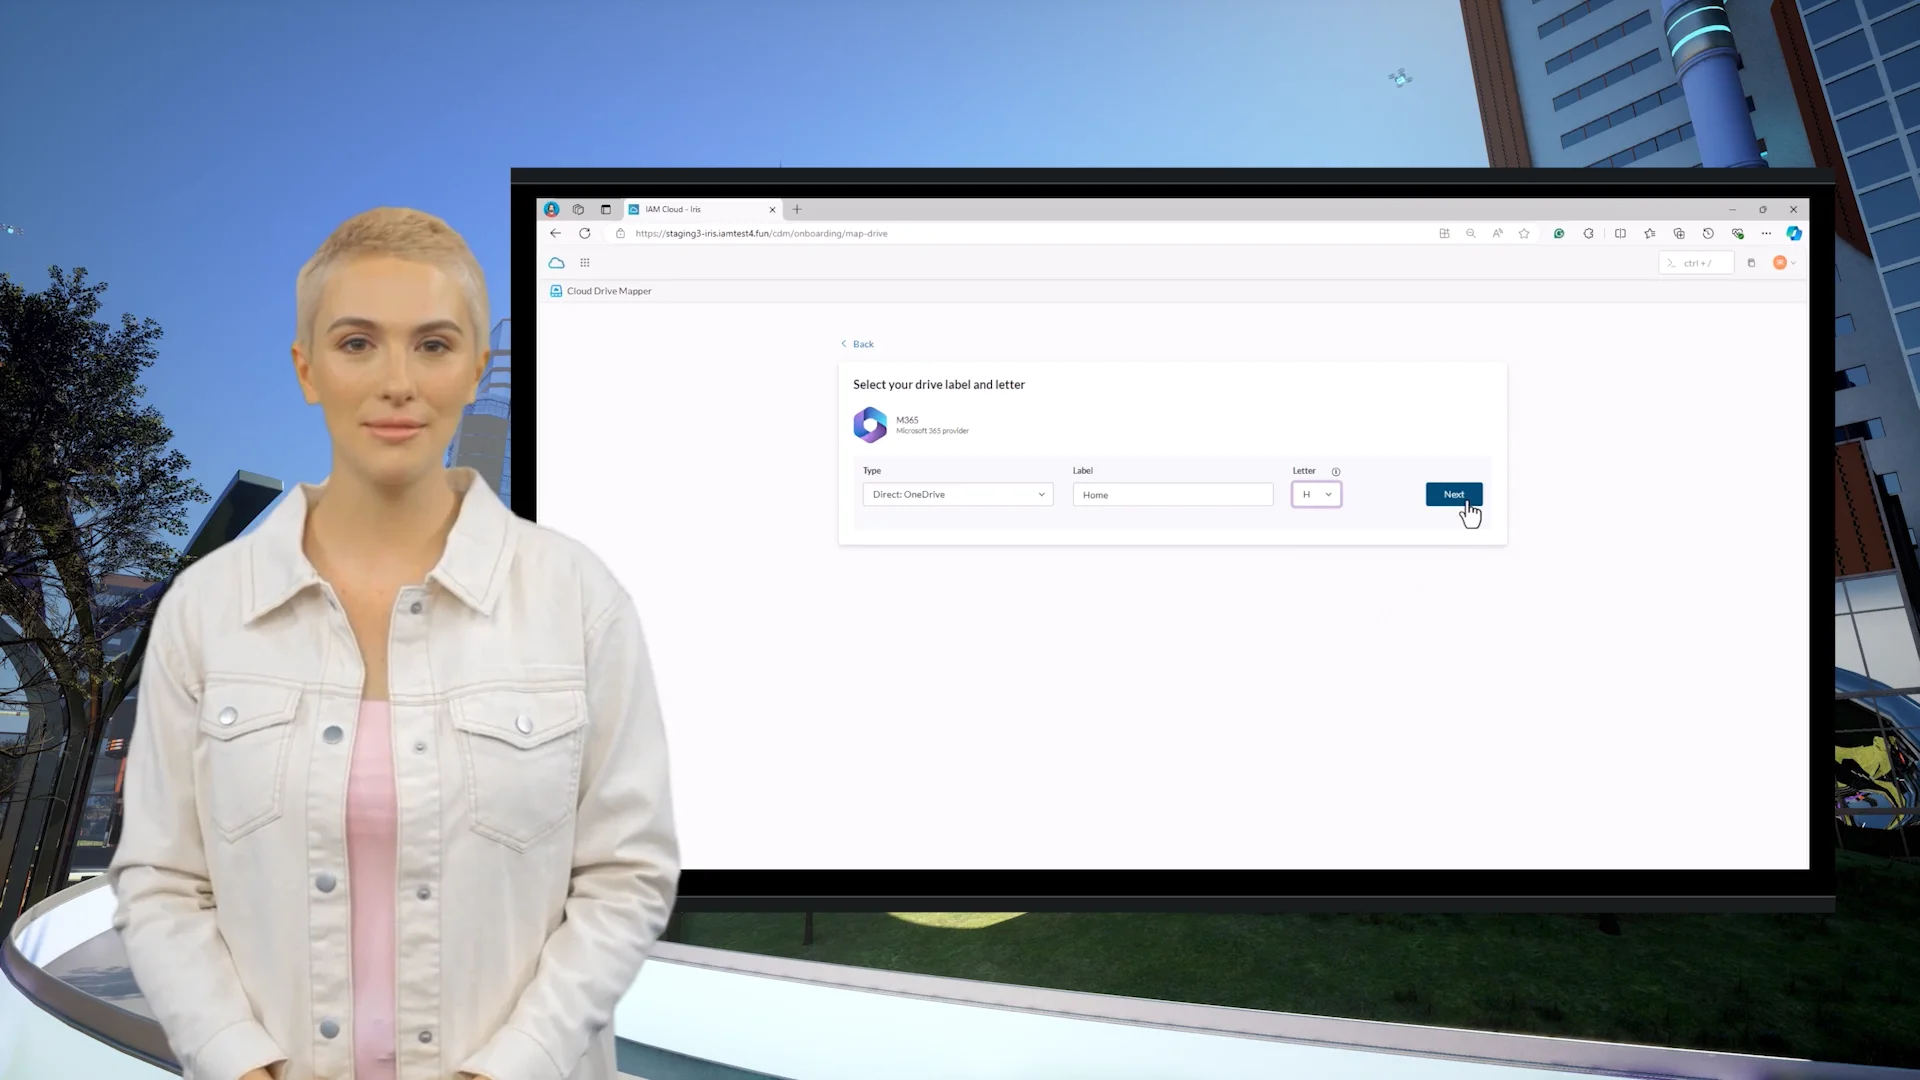Open the Settings and more ellipsis menu
The width and height of the screenshot is (1920, 1080).
[x=1766, y=233]
